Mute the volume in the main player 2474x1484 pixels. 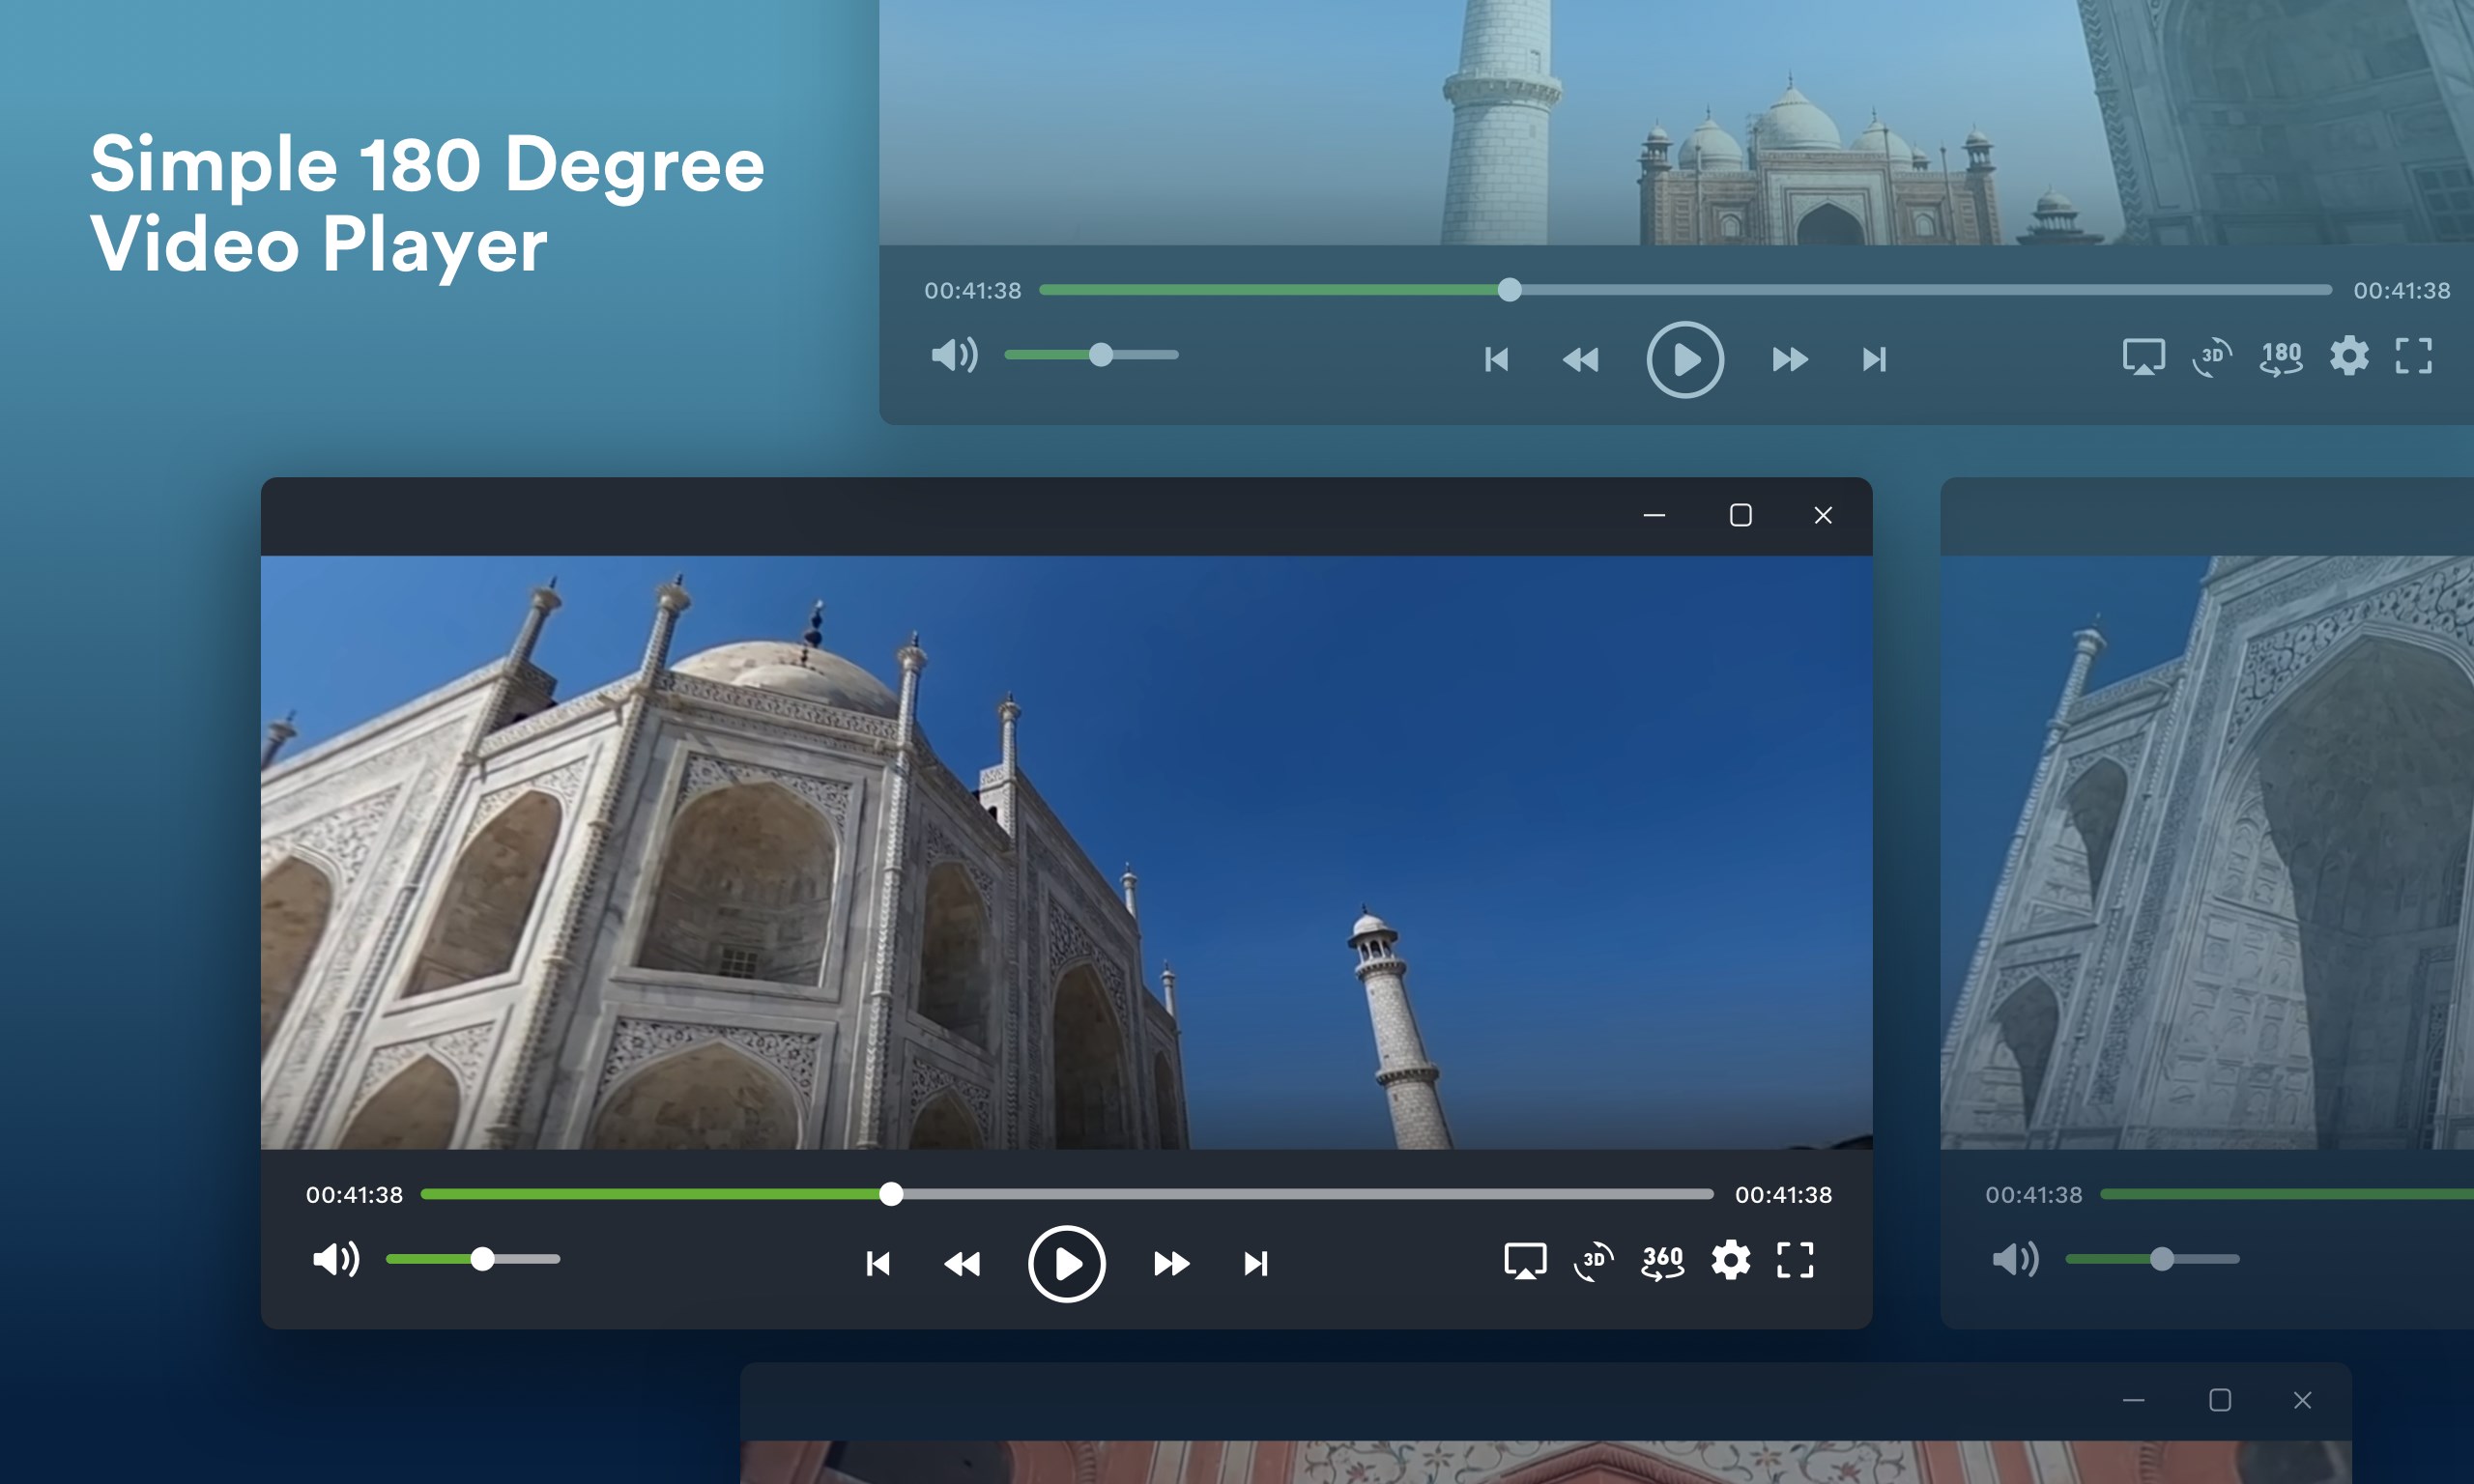pos(335,1259)
